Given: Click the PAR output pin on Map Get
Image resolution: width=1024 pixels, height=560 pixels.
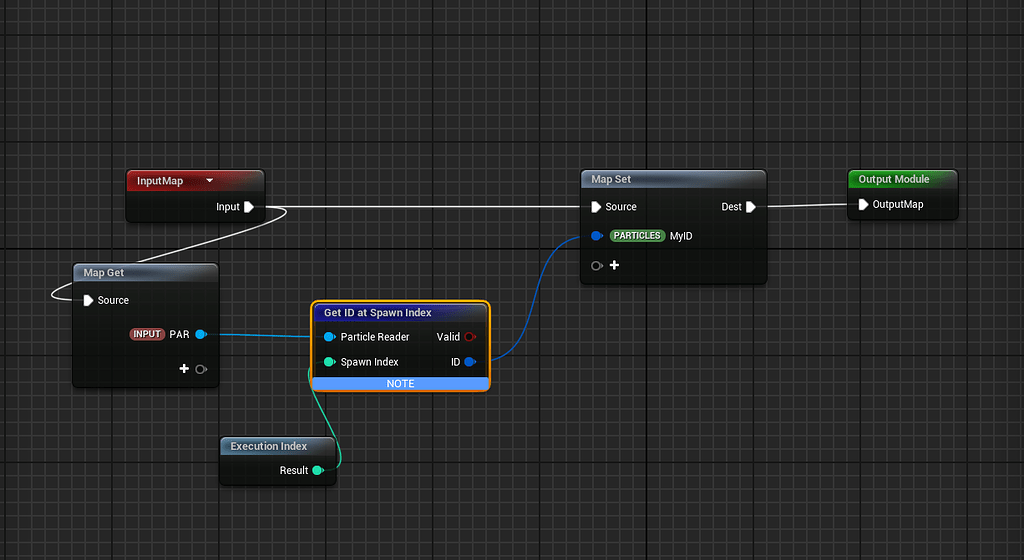Looking at the screenshot, I should pyautogui.click(x=201, y=334).
